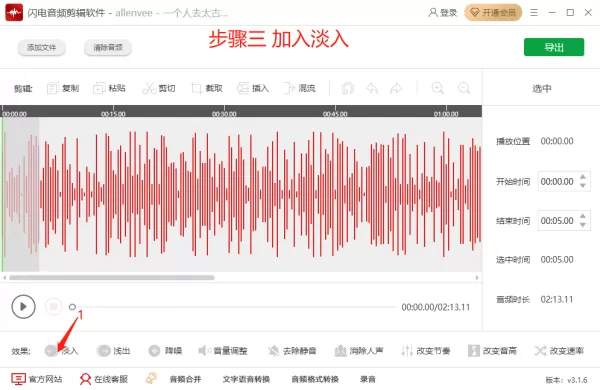This screenshot has height=390, width=600.
Task: Open Audio Format Conversion (音频格式转换)
Action: 315,379
